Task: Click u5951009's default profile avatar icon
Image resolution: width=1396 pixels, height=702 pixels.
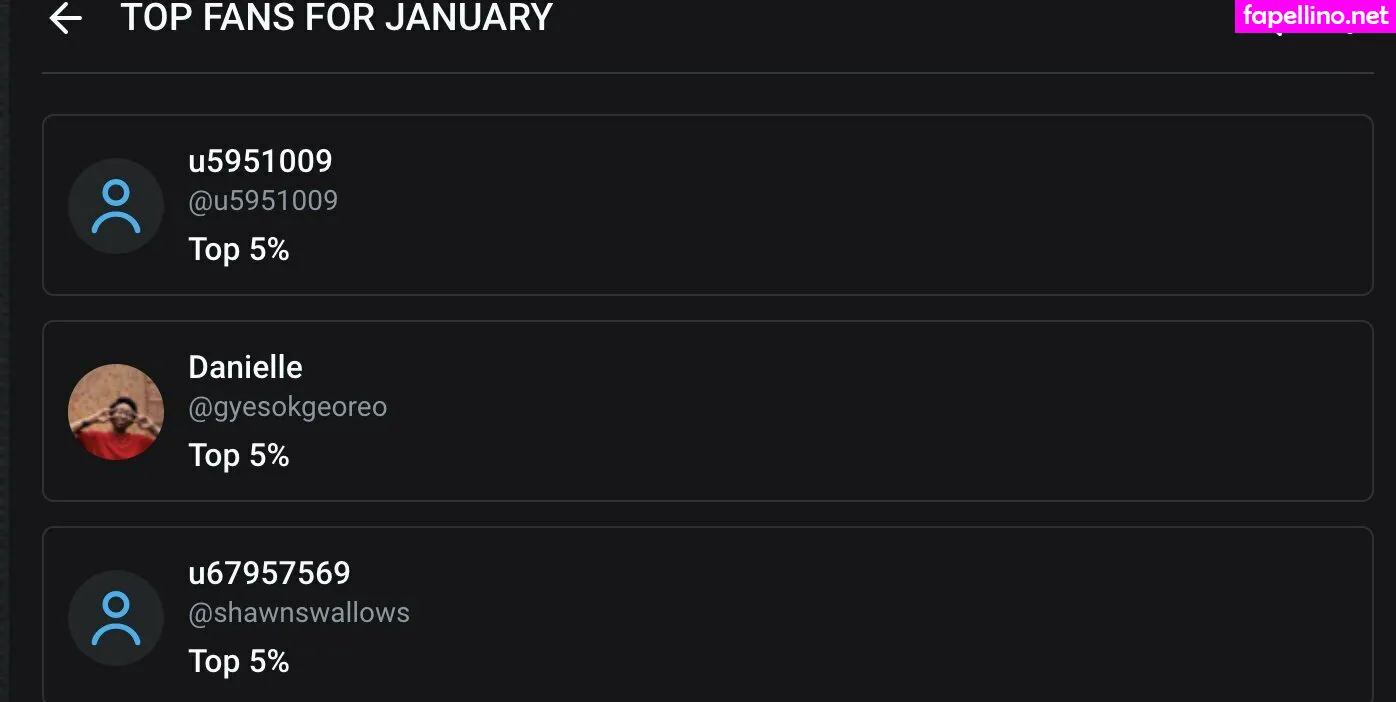Action: pyautogui.click(x=116, y=206)
